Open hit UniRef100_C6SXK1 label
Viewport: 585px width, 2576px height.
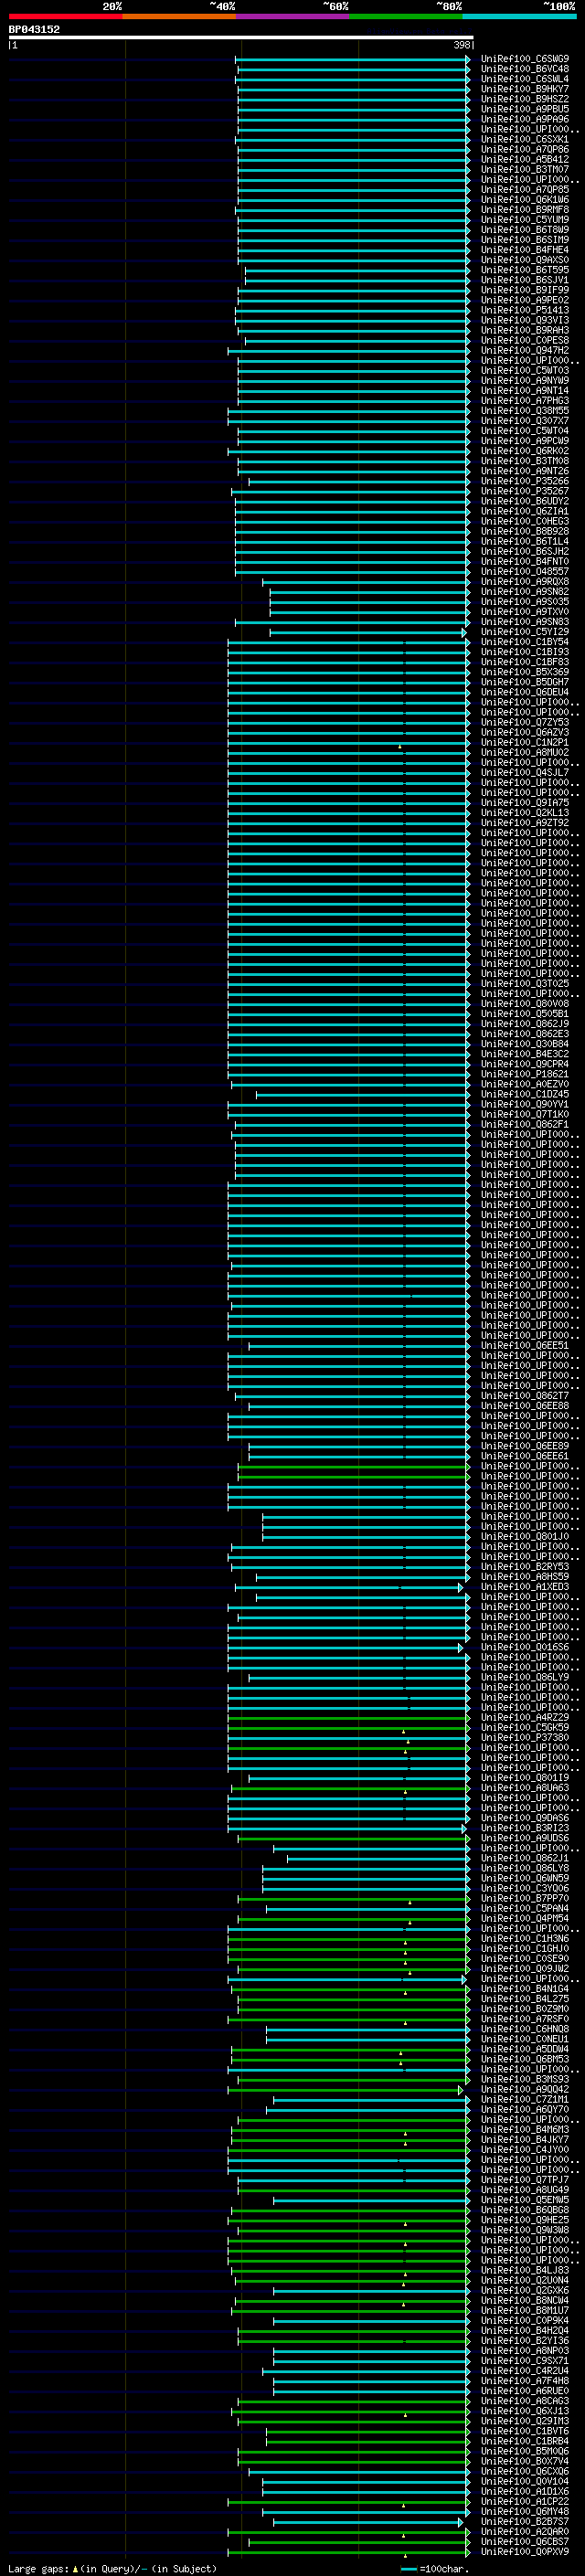(525, 139)
